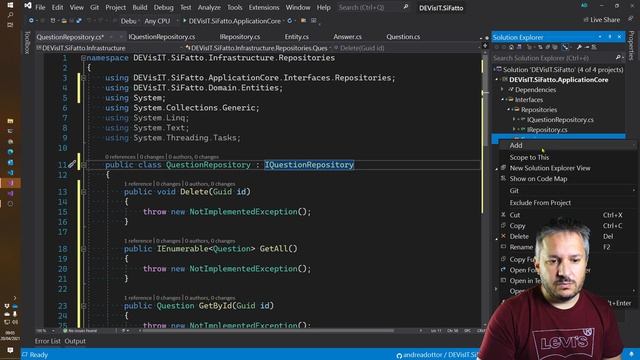640x360 pixels.
Task: Click the '1 reference' CodeLens above Delete
Action: (x=138, y=184)
